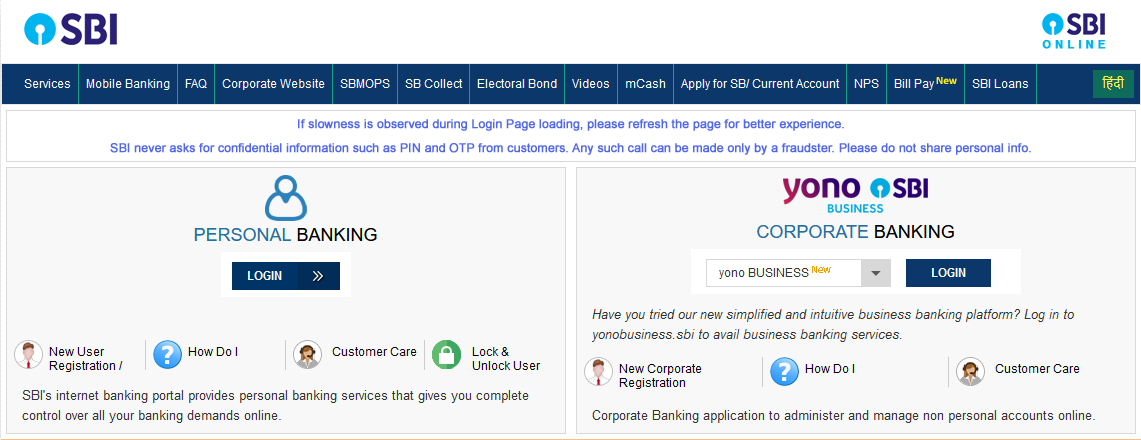Open SB Collect in the navigation bar
Image resolution: width=1141 pixels, height=440 pixels.
click(434, 84)
